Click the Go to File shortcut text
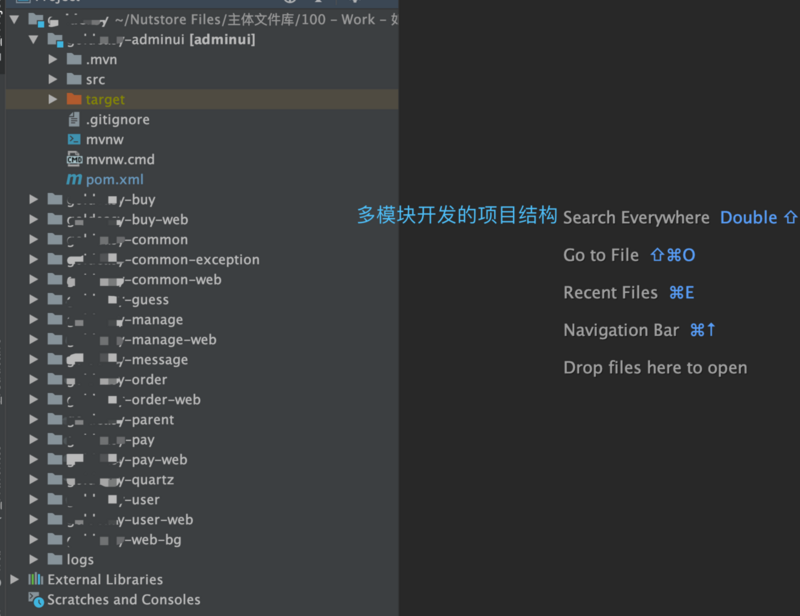Image resolution: width=800 pixels, height=616 pixels. point(600,255)
